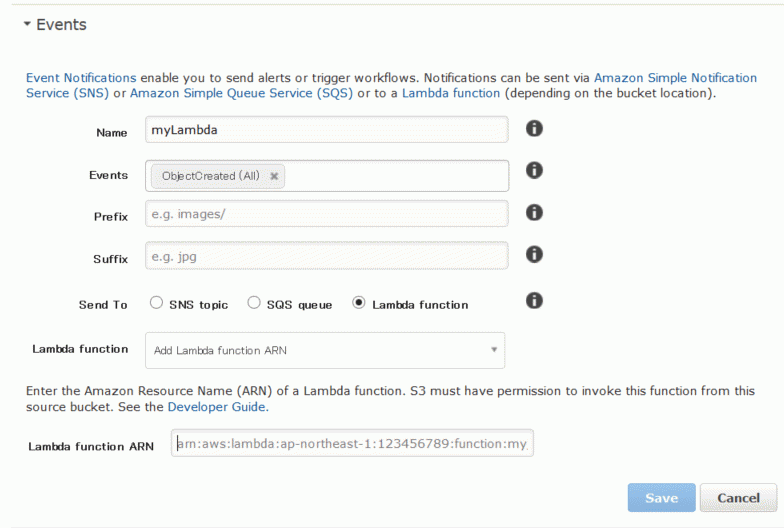Open the Amazon Simple Queue Service (SQS) link

click(x=242, y=93)
